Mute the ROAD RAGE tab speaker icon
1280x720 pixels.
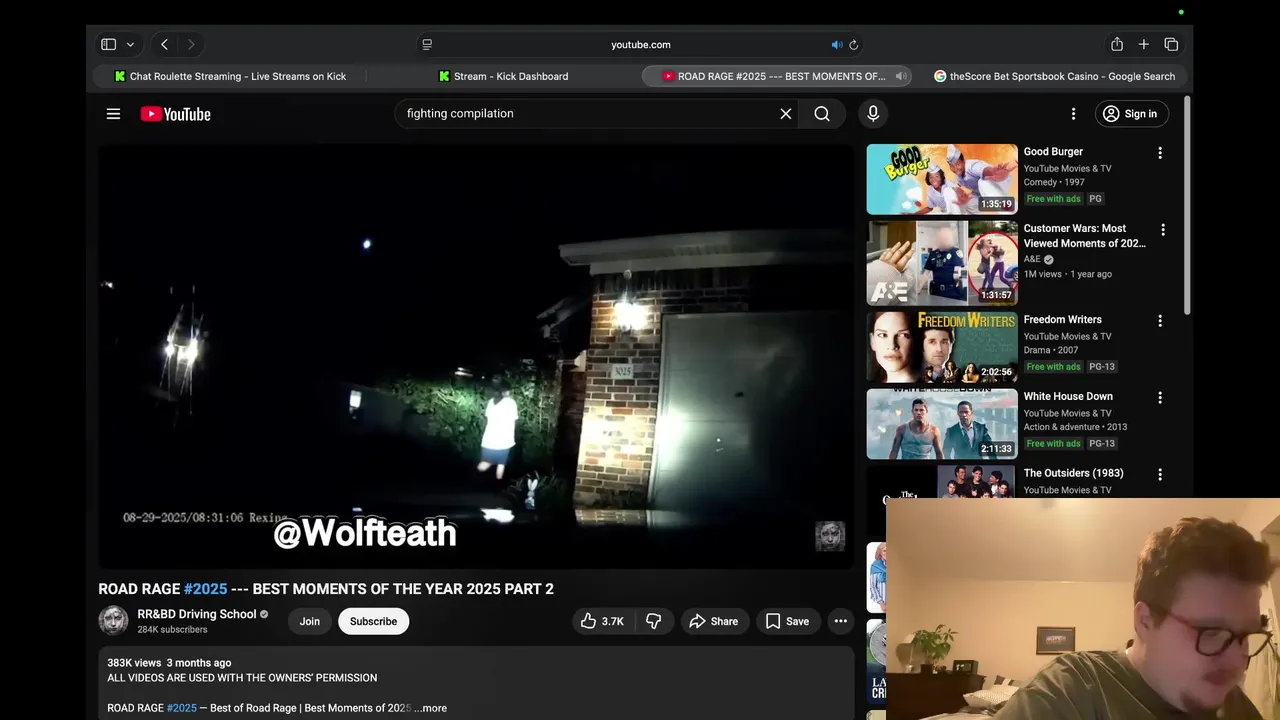point(901,76)
